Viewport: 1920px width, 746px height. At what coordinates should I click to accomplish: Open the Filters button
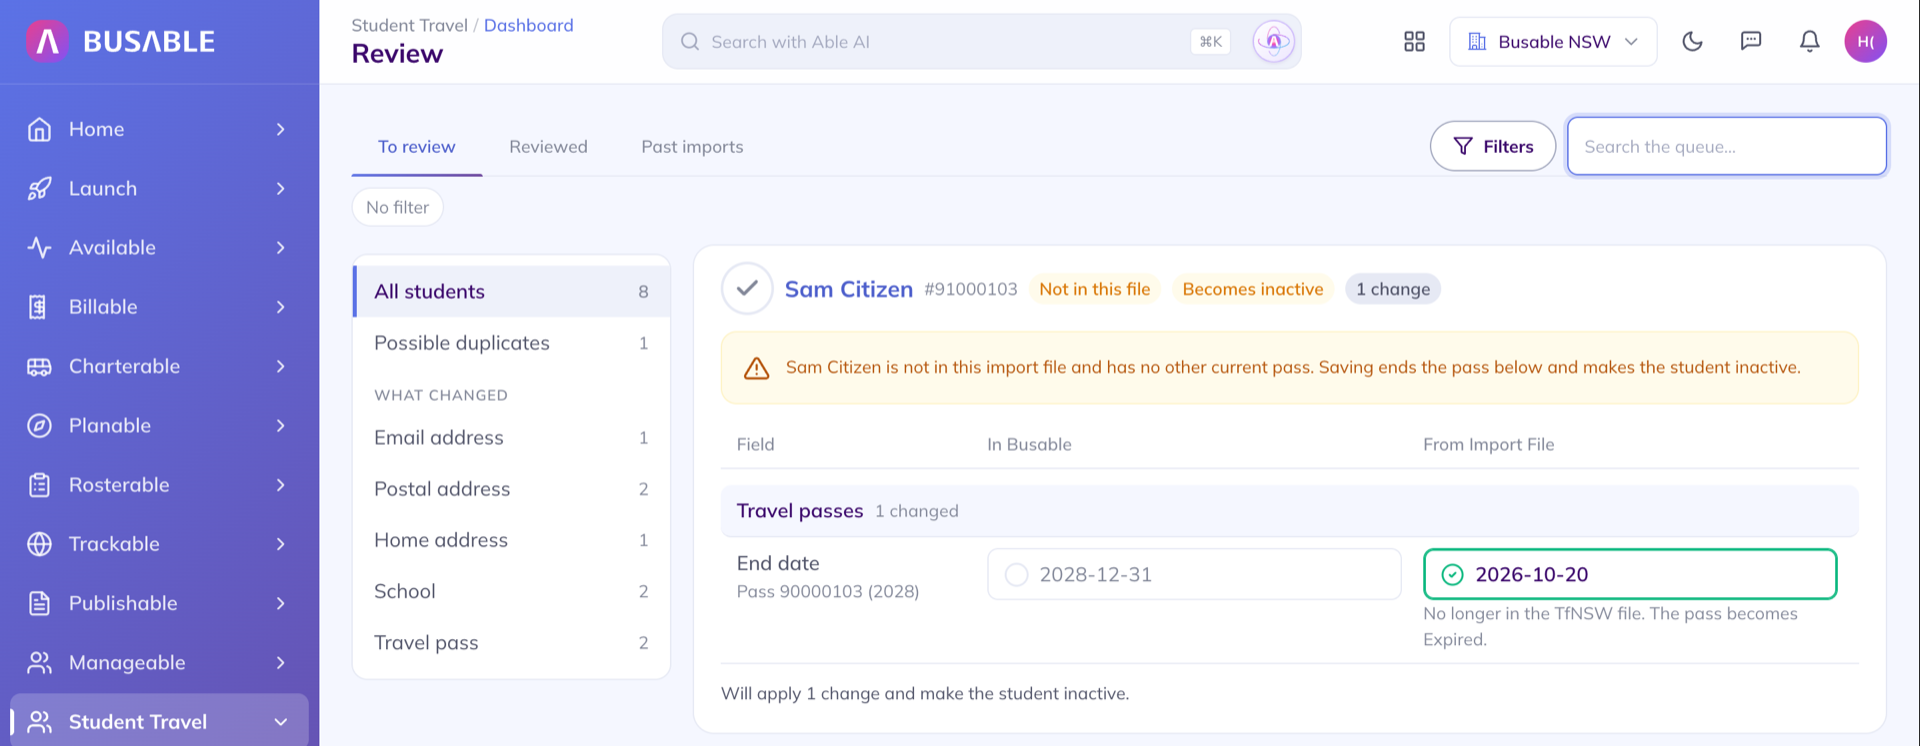tap(1493, 146)
